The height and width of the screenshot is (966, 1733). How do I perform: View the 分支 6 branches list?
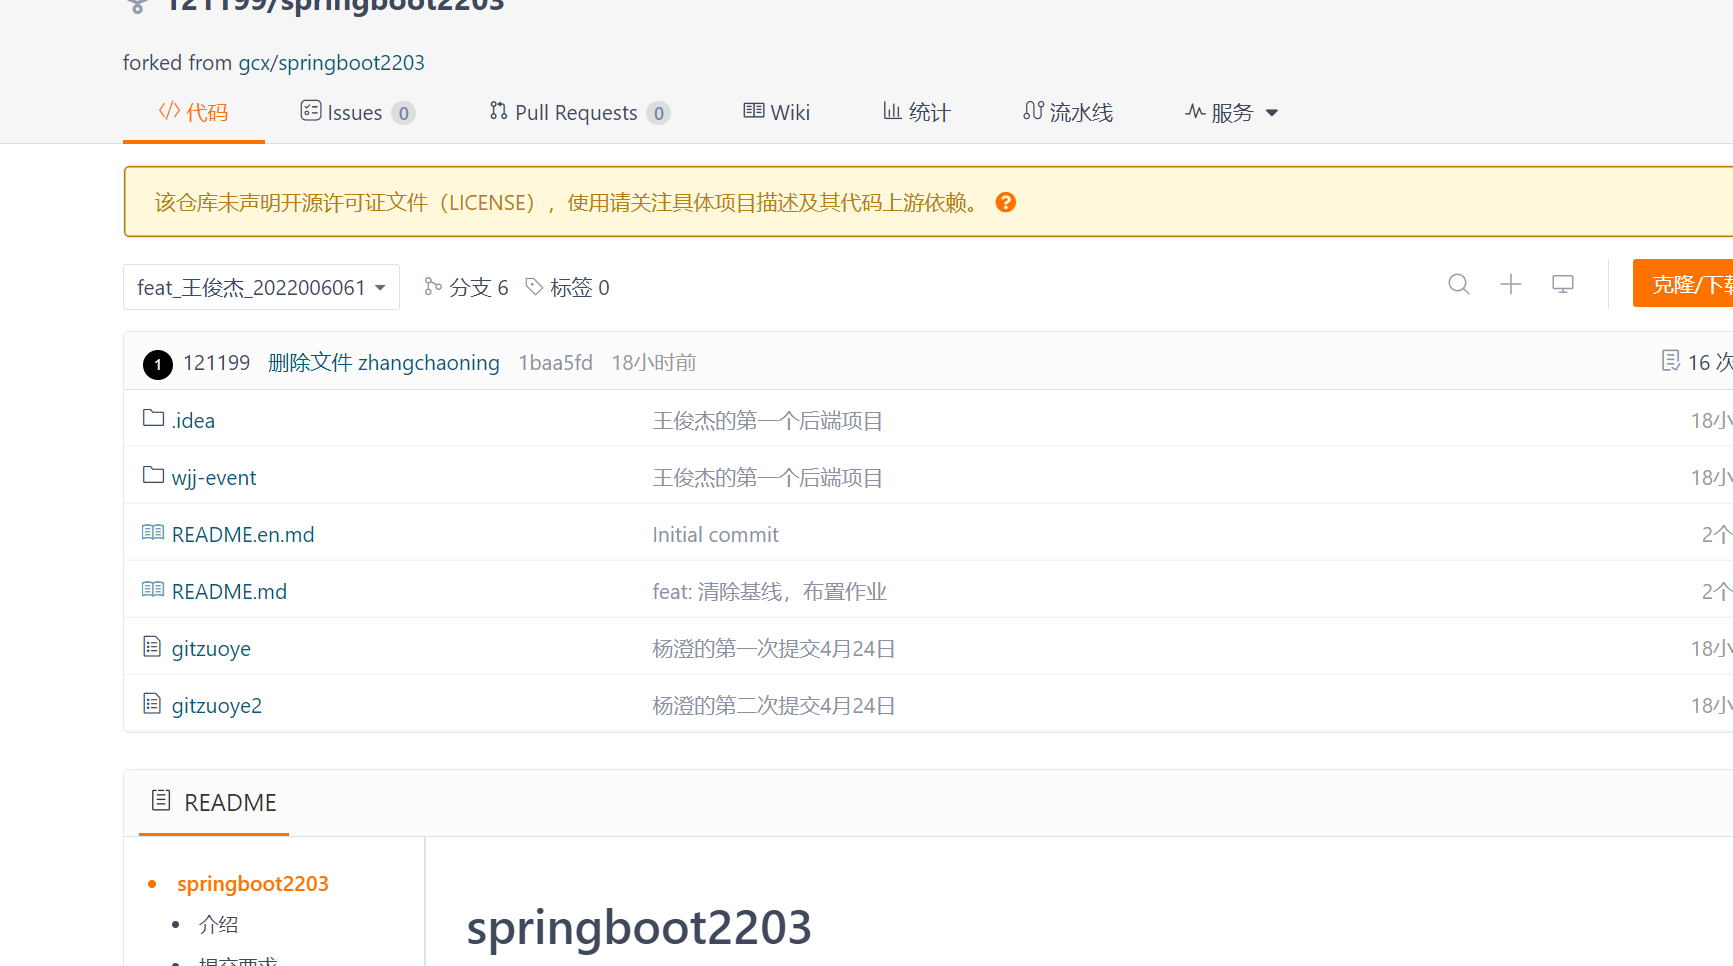pyautogui.click(x=466, y=287)
